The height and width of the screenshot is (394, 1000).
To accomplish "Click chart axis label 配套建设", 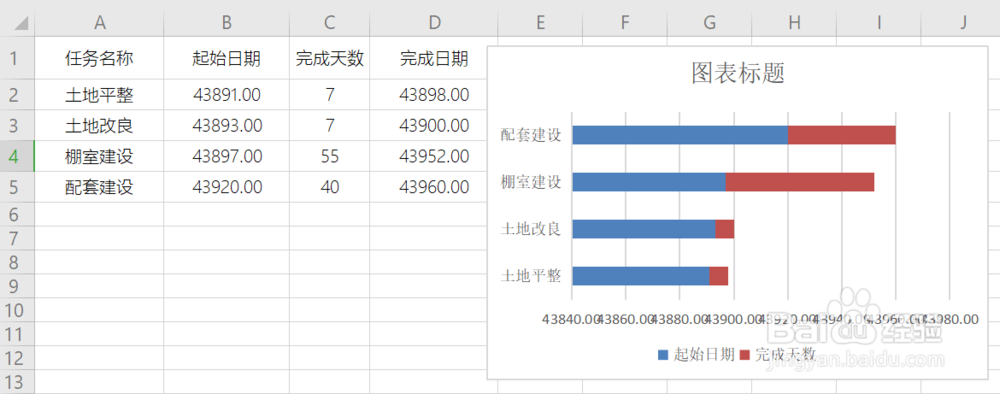I will click(x=531, y=135).
